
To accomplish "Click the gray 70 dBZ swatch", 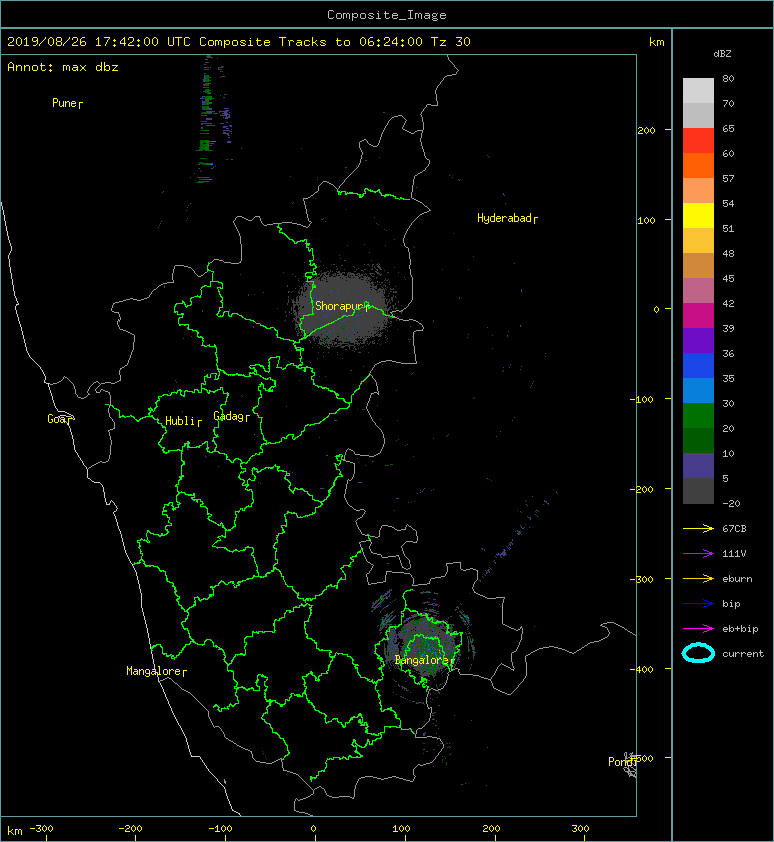I will (698, 115).
